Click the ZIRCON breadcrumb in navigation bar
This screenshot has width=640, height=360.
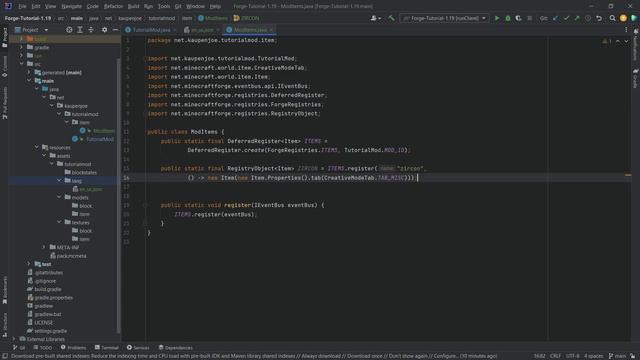247,18
